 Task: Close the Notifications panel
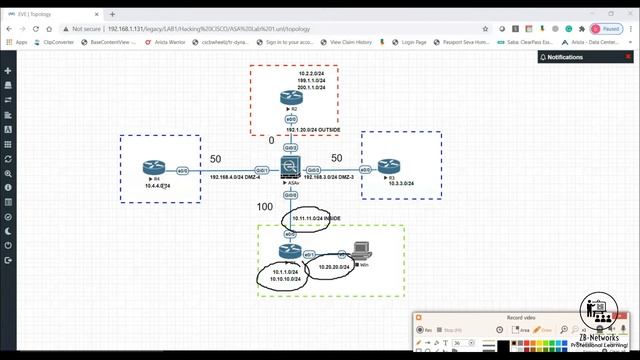pyautogui.click(x=628, y=57)
